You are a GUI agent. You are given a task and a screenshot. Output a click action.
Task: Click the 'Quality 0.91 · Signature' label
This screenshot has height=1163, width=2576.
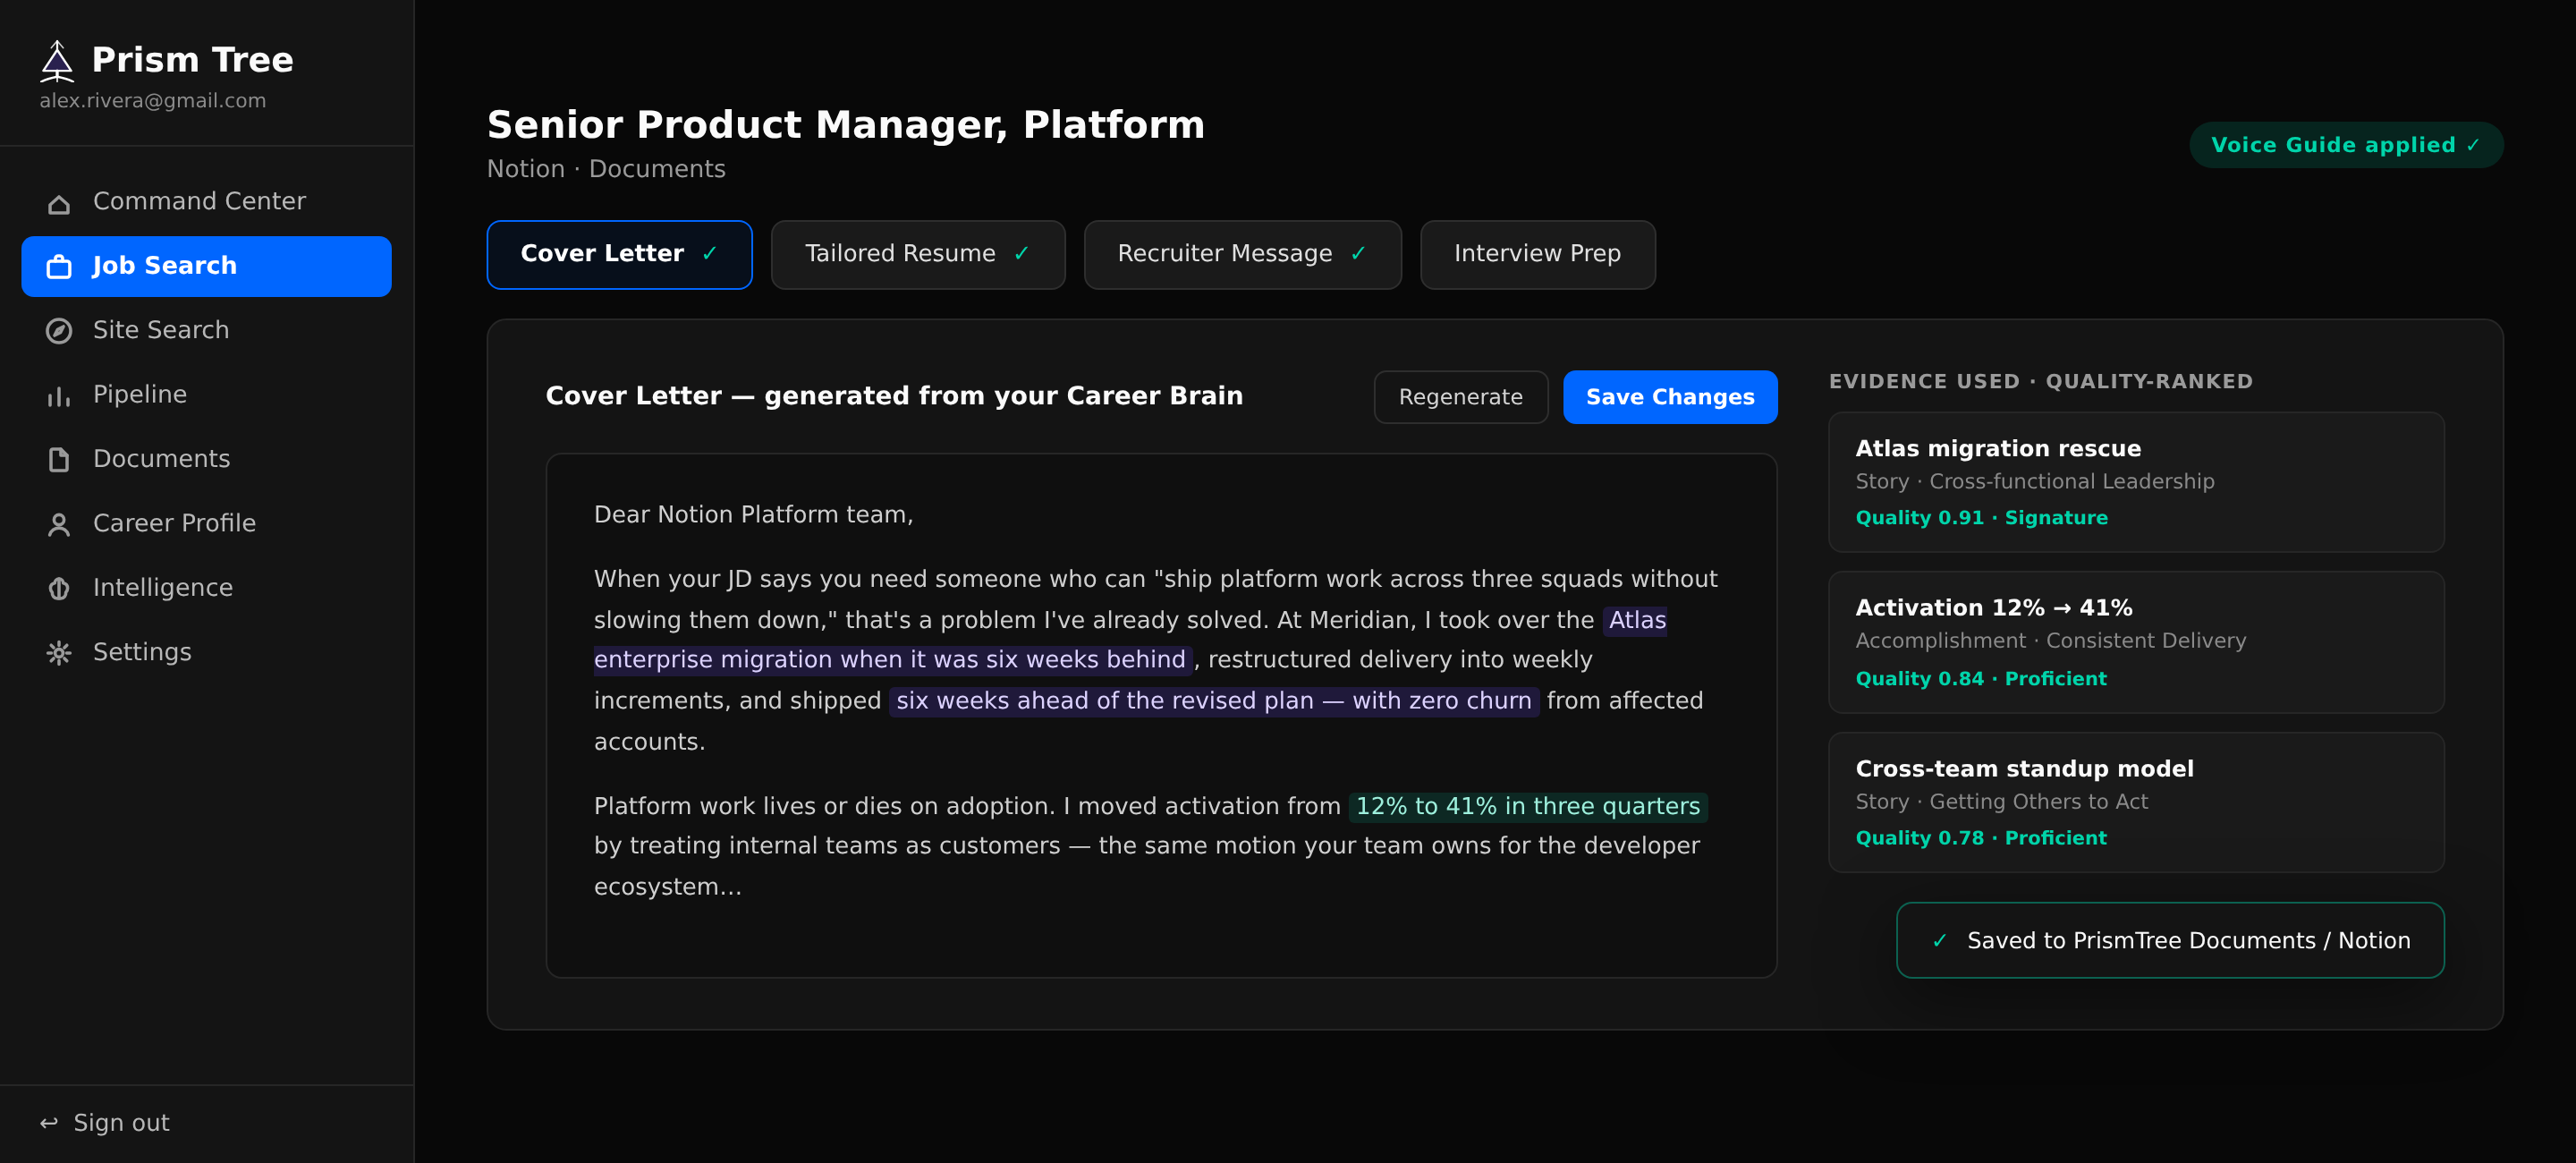(1981, 518)
